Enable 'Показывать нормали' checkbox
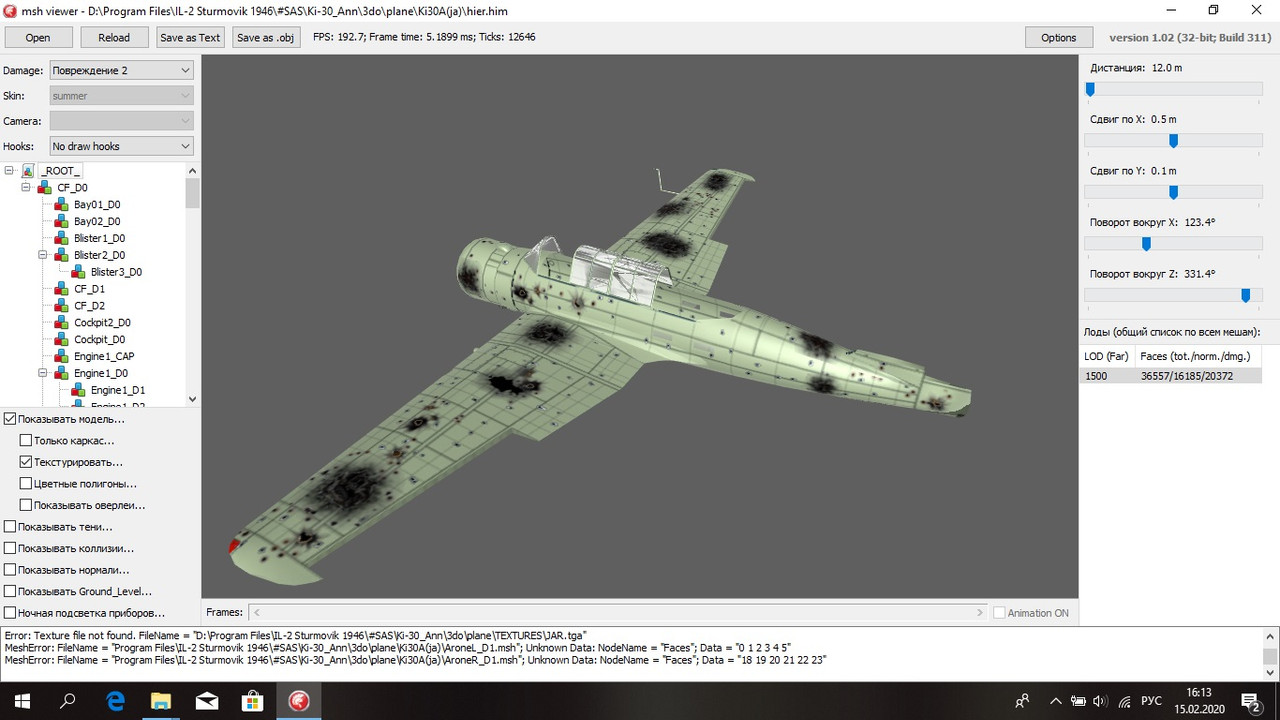 tap(10, 569)
